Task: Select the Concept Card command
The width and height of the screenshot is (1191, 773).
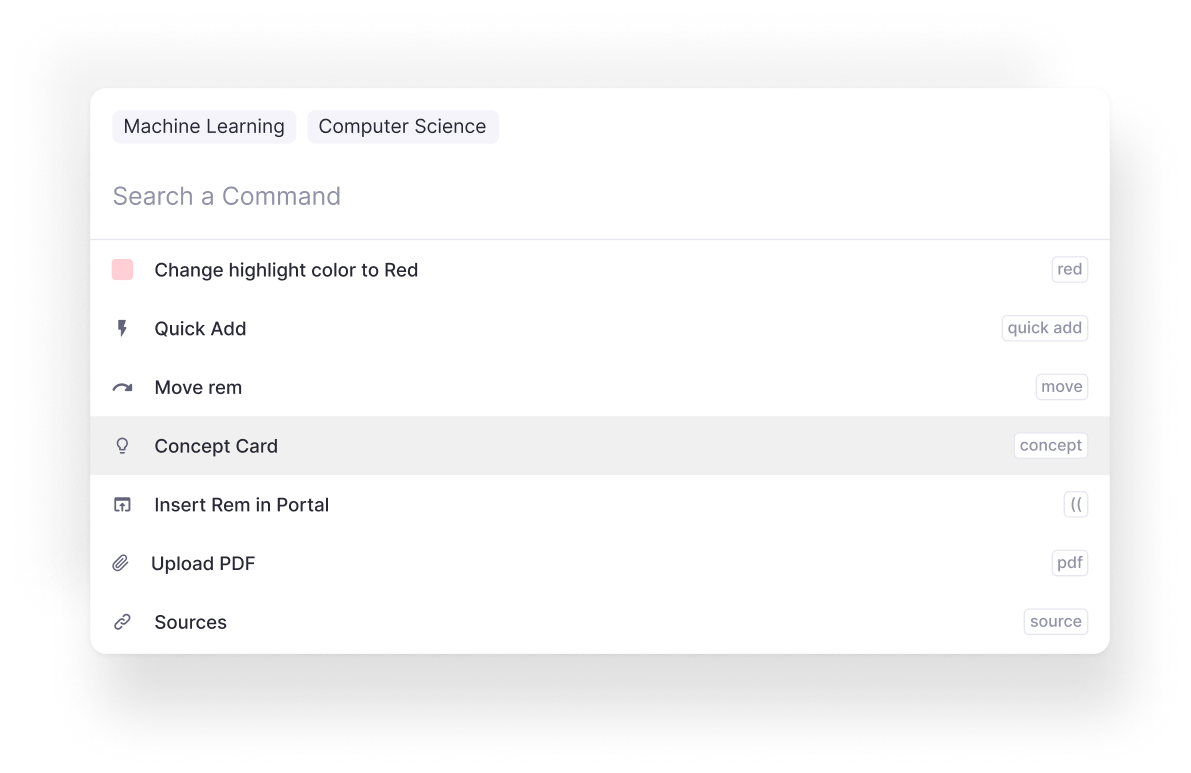Action: pyautogui.click(x=216, y=446)
